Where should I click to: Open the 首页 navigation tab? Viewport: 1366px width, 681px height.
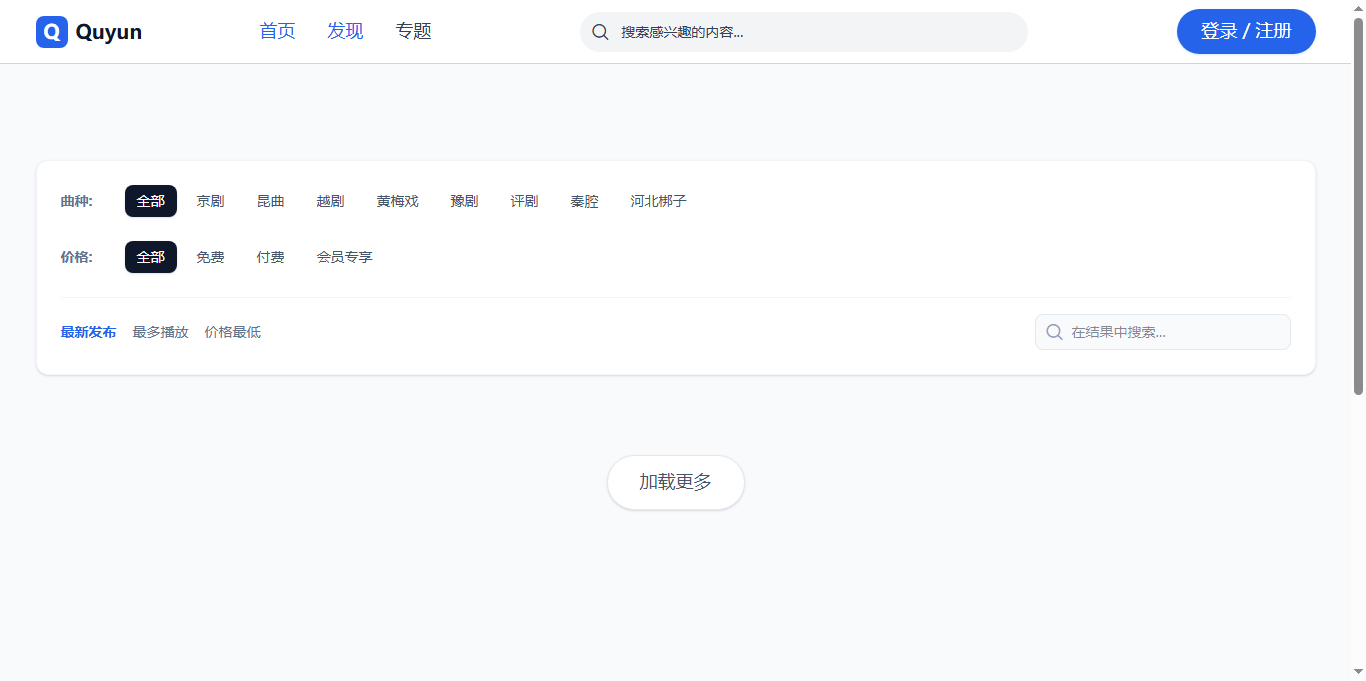tap(277, 31)
